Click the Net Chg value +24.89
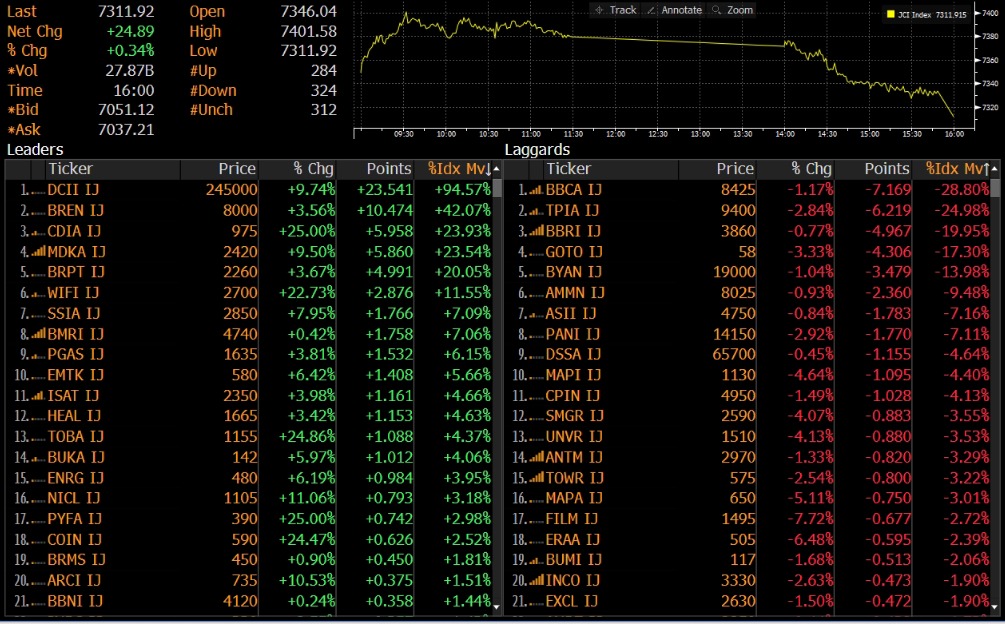 pos(130,31)
